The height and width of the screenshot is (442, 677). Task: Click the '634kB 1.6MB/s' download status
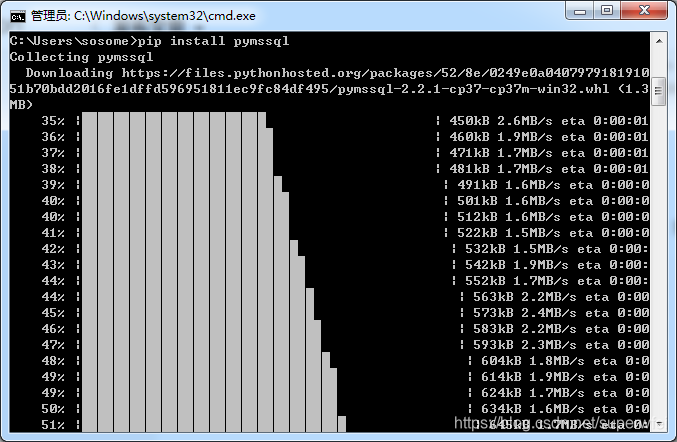tap(533, 408)
